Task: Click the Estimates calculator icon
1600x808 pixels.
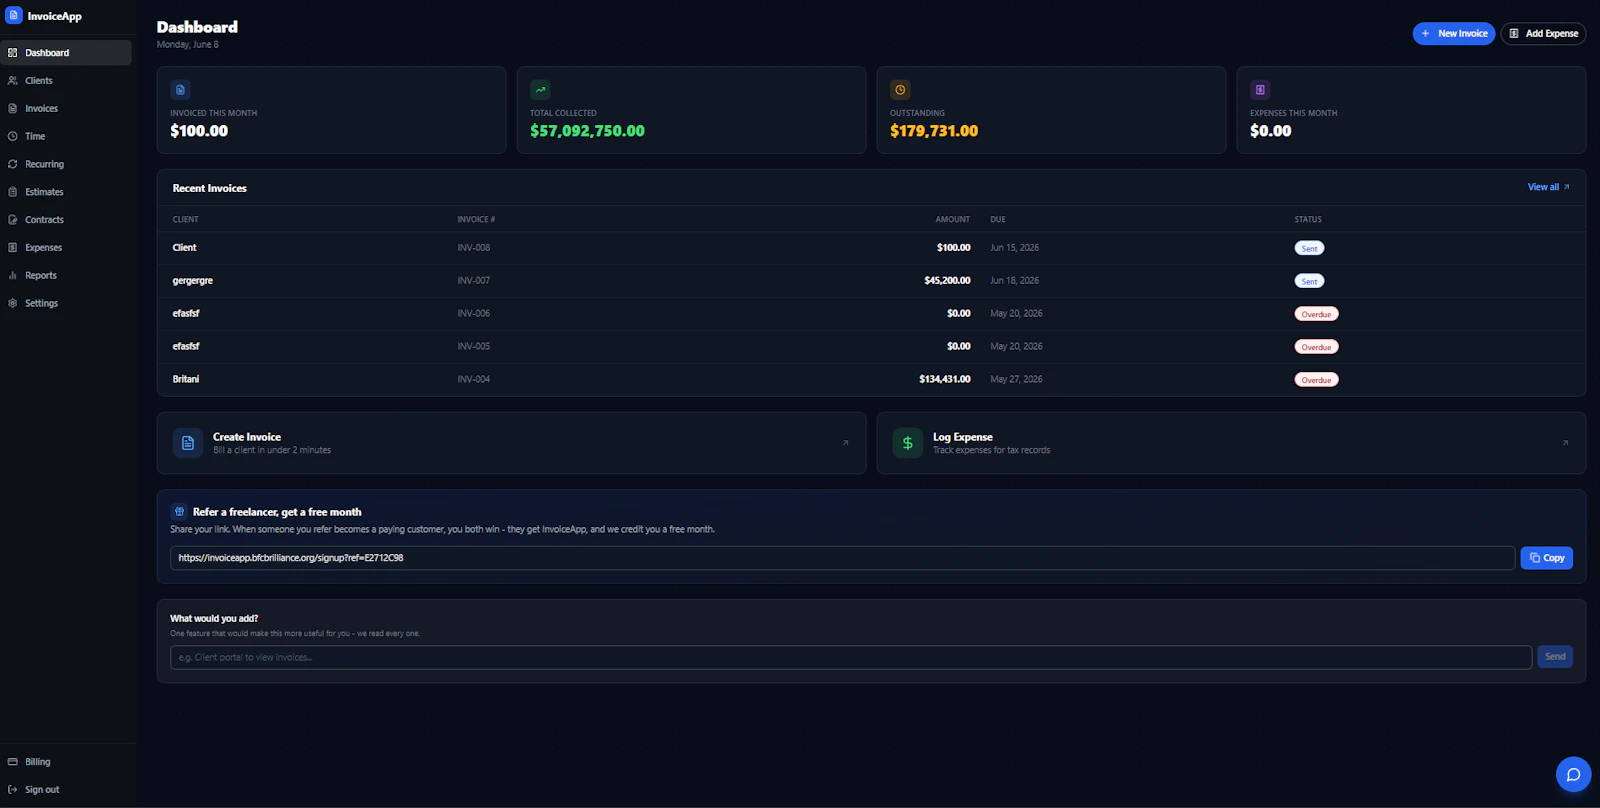Action: [x=13, y=192]
